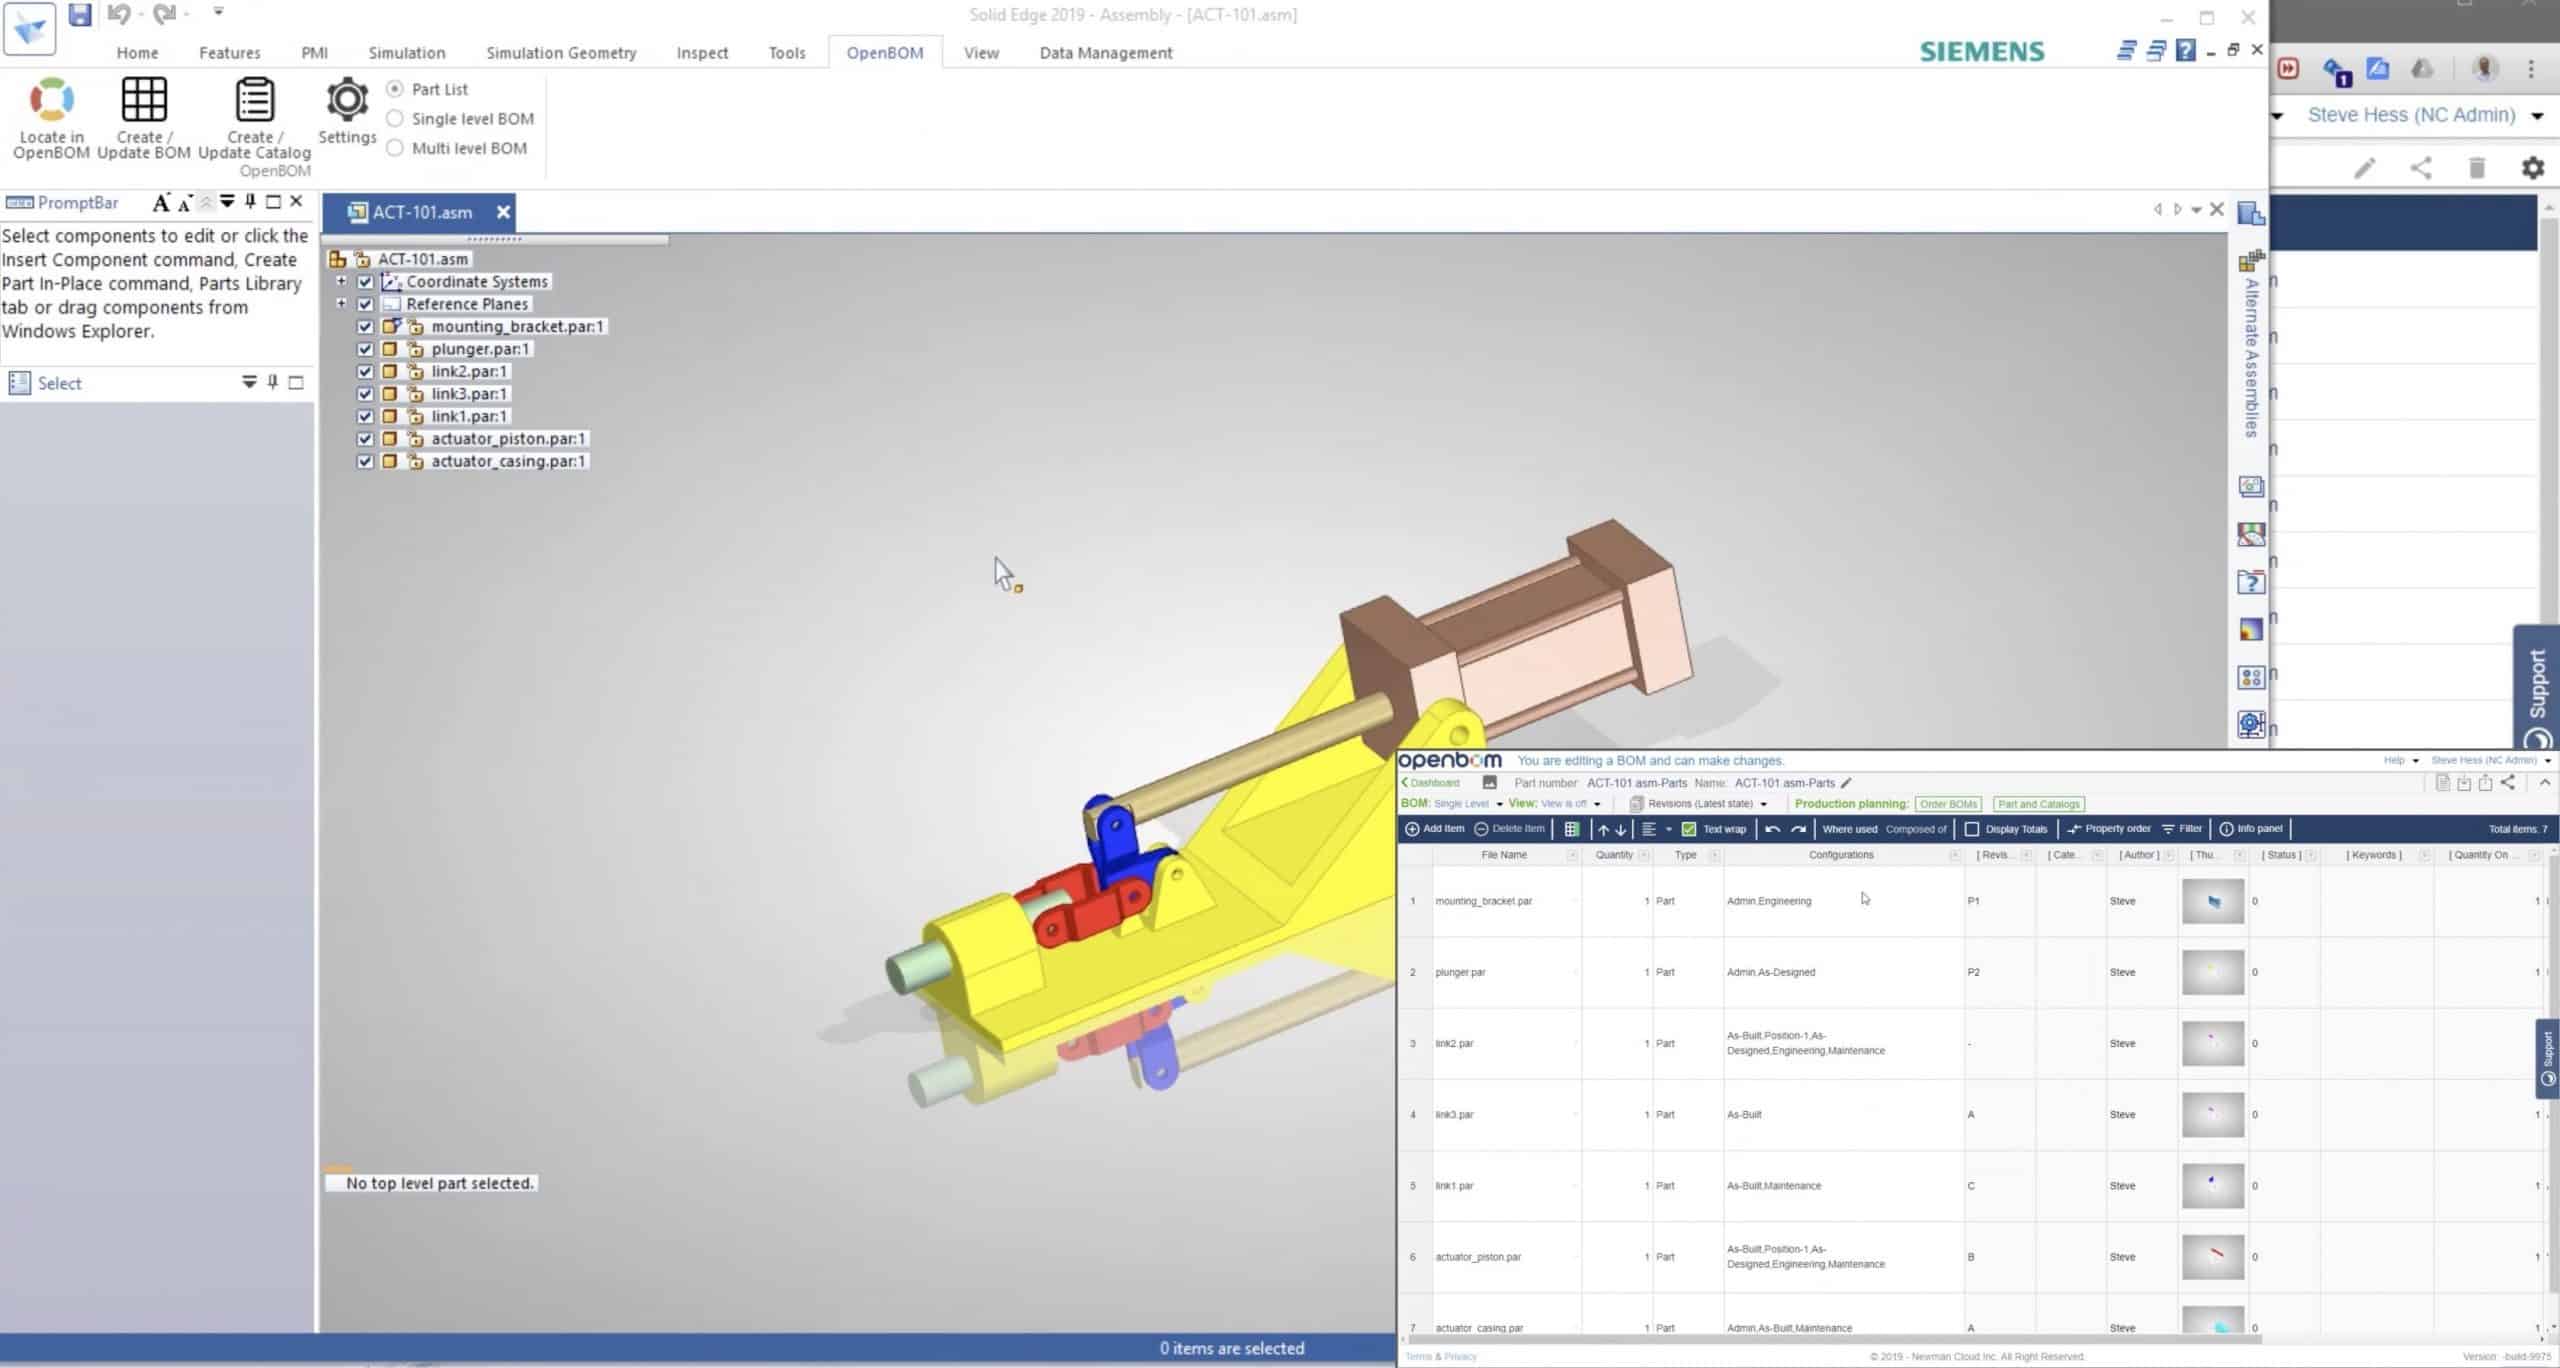Click Composed of in OpenBOM toolbar
The image size is (2560, 1368).
point(1916,829)
